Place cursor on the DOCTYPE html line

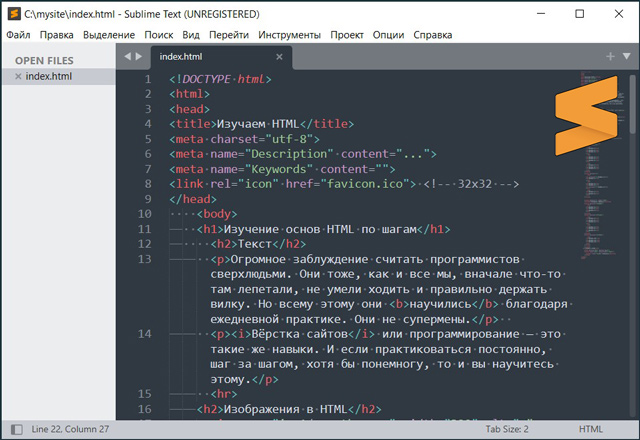220,79
